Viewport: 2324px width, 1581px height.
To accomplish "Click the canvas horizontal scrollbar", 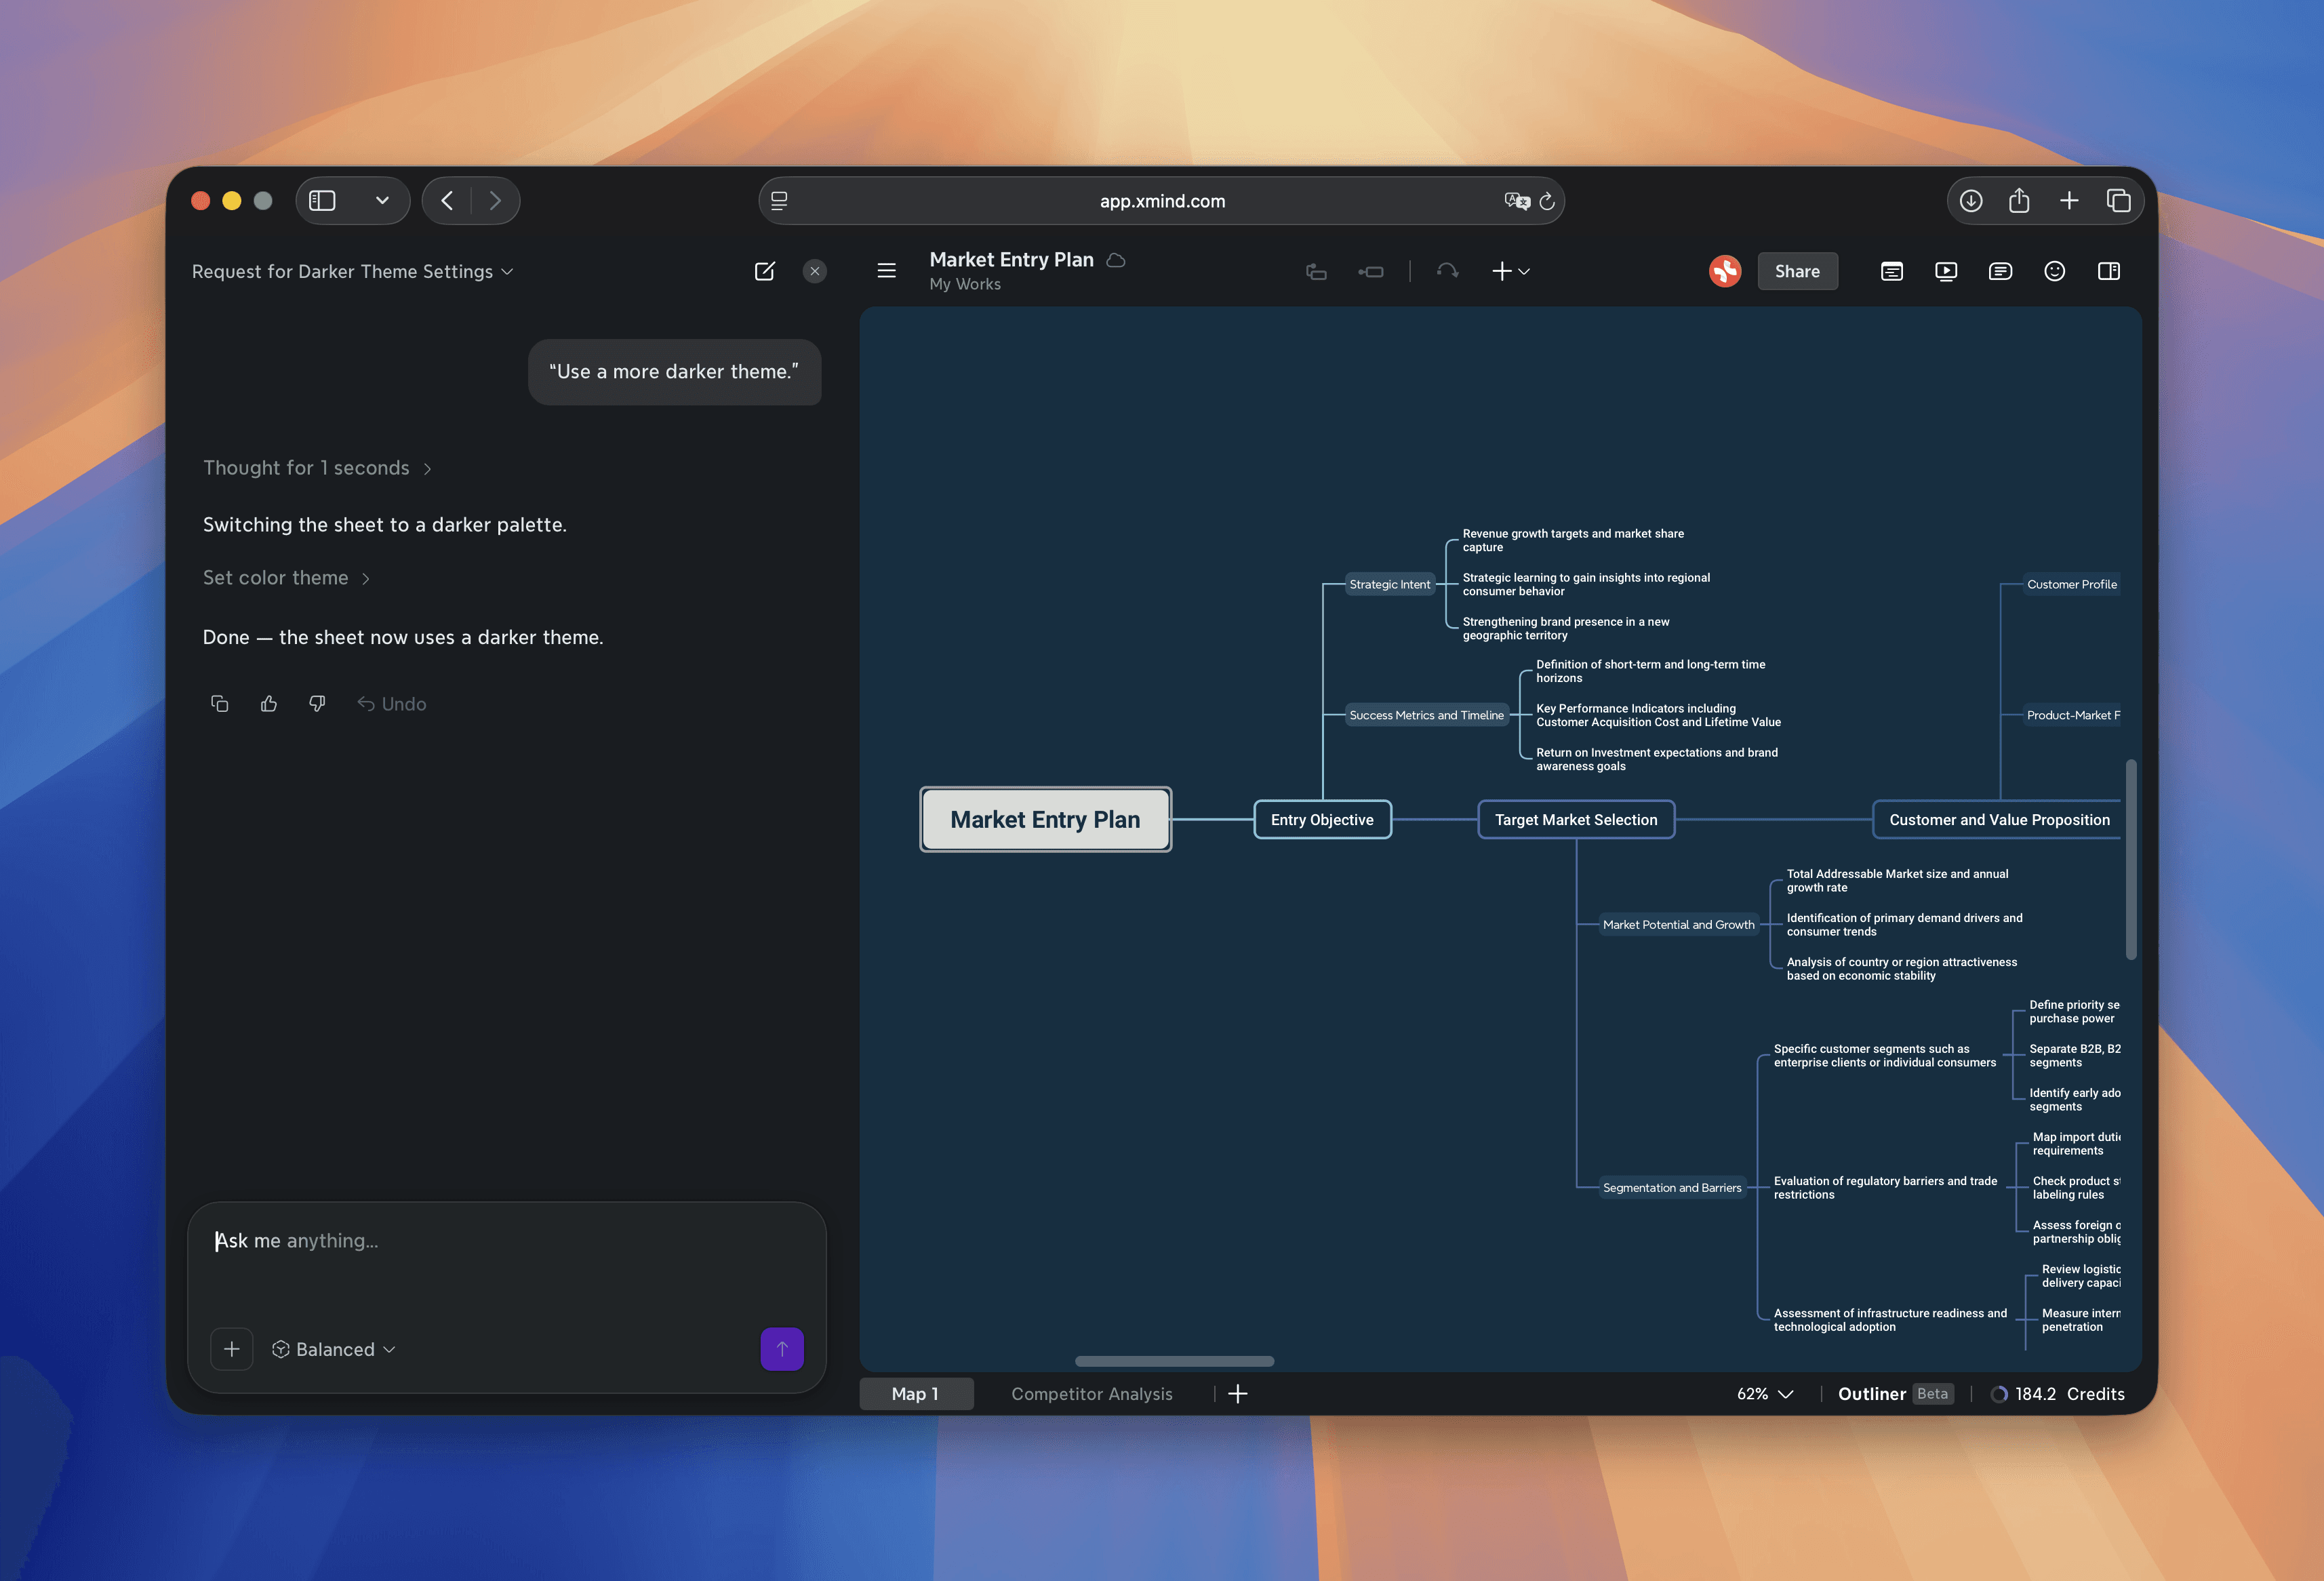I will (x=1174, y=1361).
